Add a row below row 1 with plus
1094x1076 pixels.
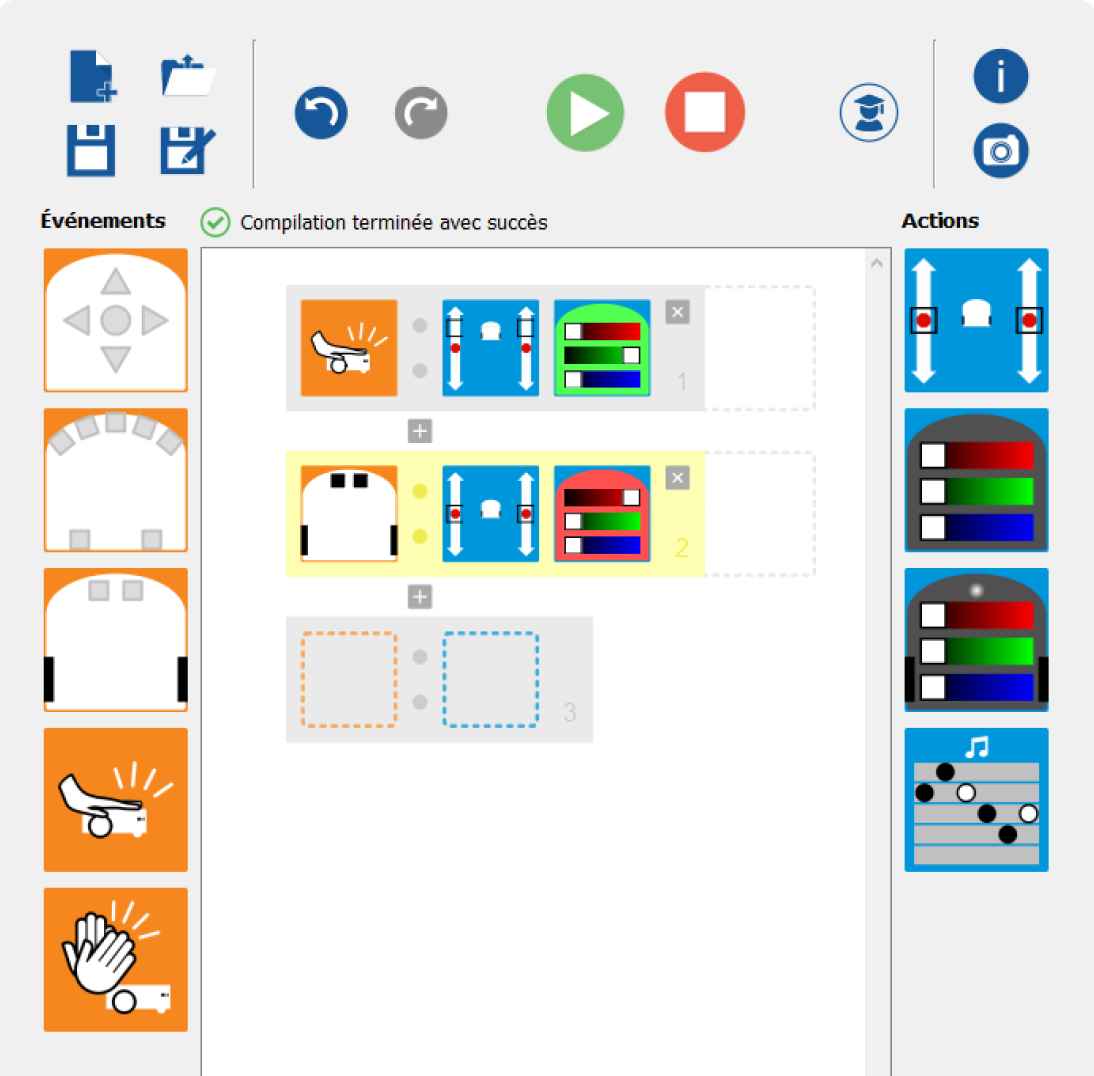tap(420, 431)
